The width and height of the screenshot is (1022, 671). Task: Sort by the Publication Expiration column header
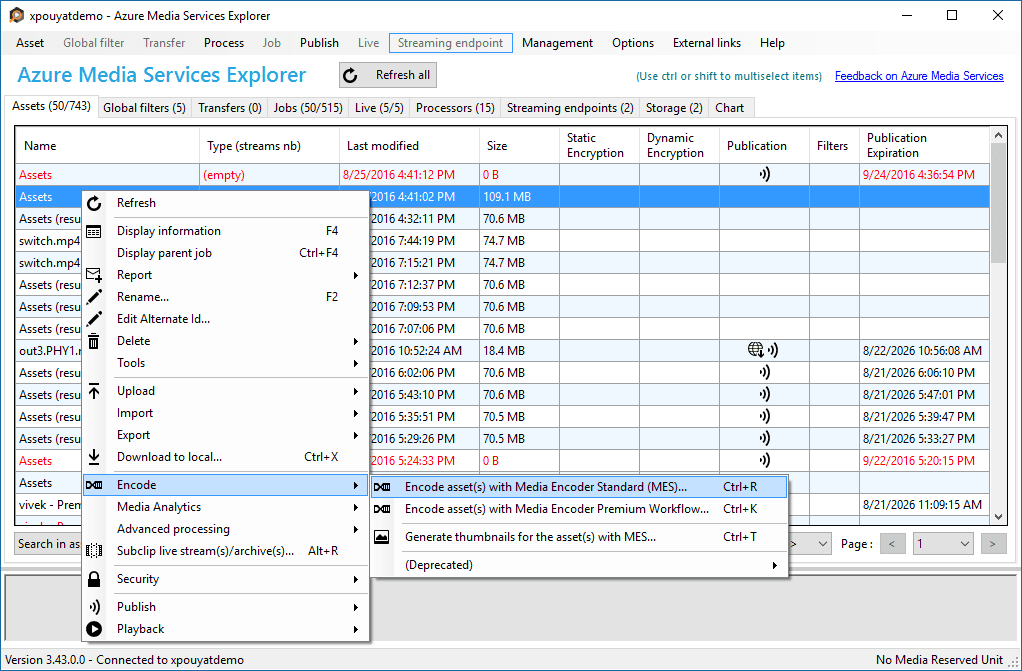pos(924,146)
